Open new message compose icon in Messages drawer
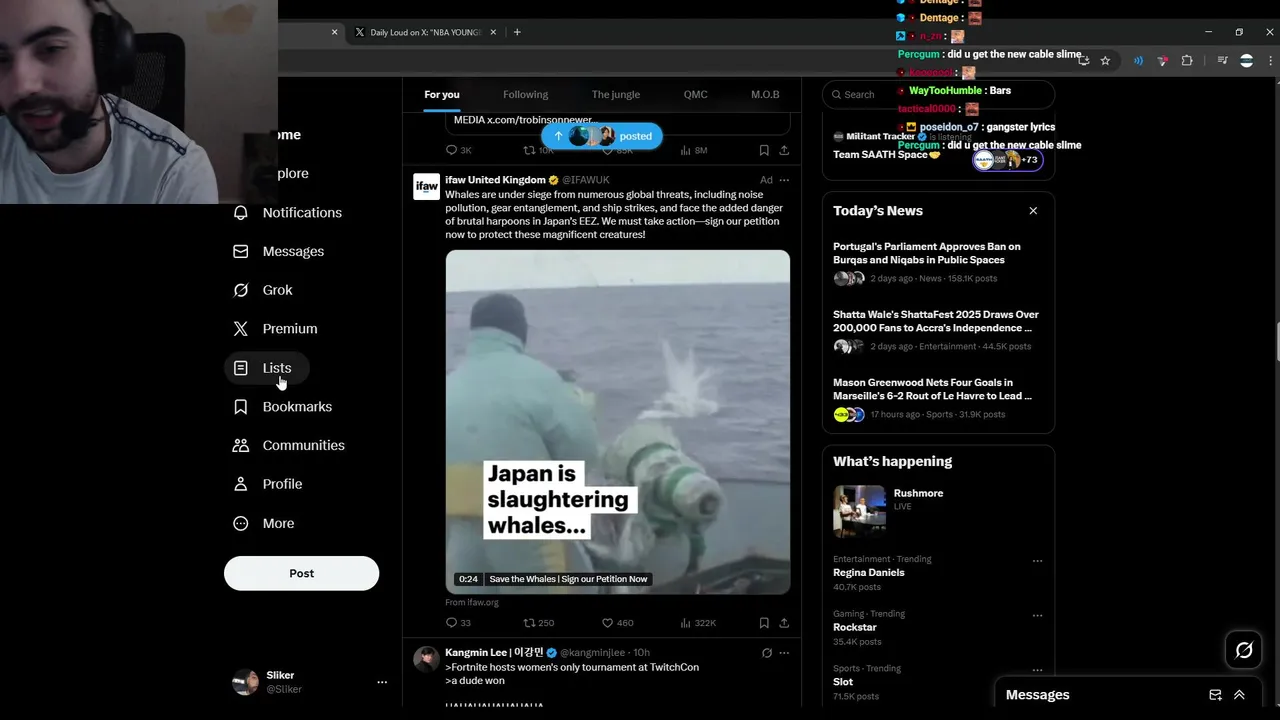 1215,695
